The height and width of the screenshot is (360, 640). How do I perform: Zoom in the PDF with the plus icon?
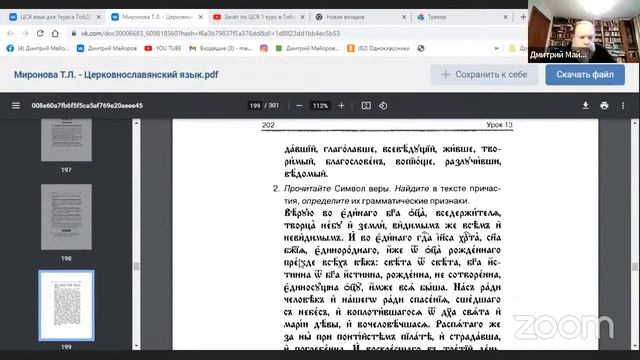click(x=341, y=106)
